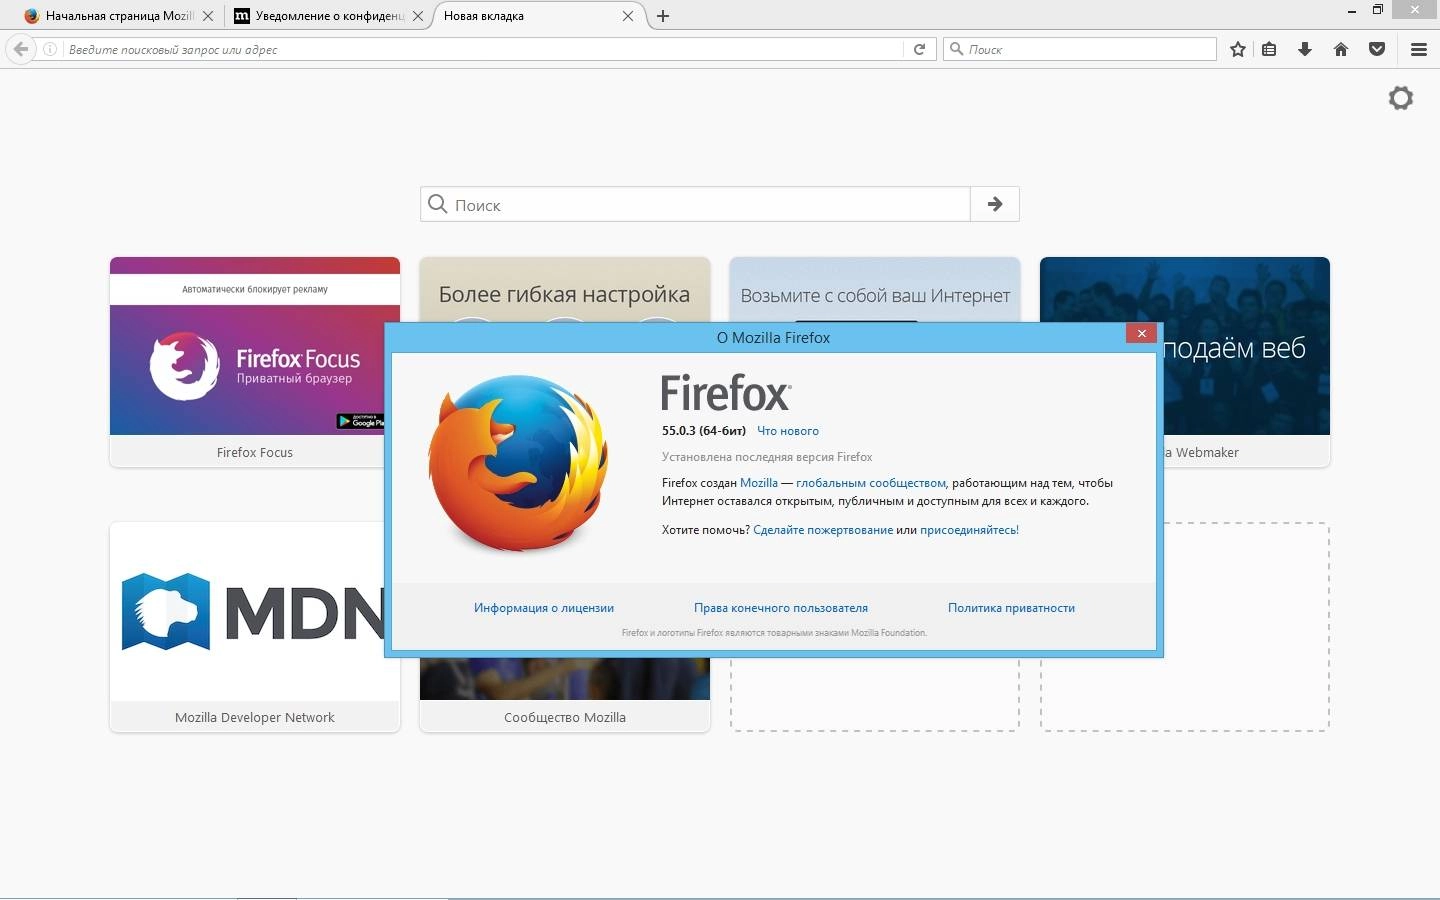Show bookmarks list icon
Screen dimensions: 1440x900
tap(1269, 49)
